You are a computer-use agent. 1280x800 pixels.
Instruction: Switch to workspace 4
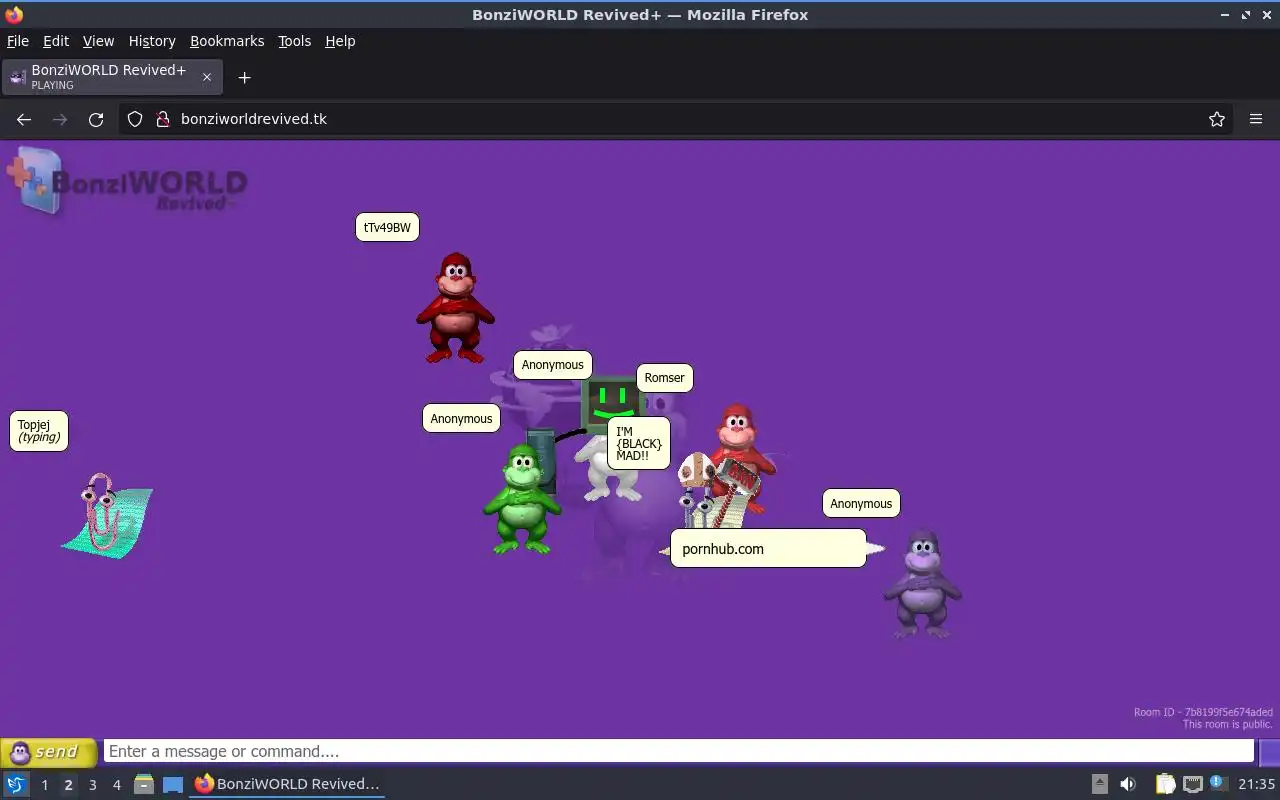pos(116,785)
